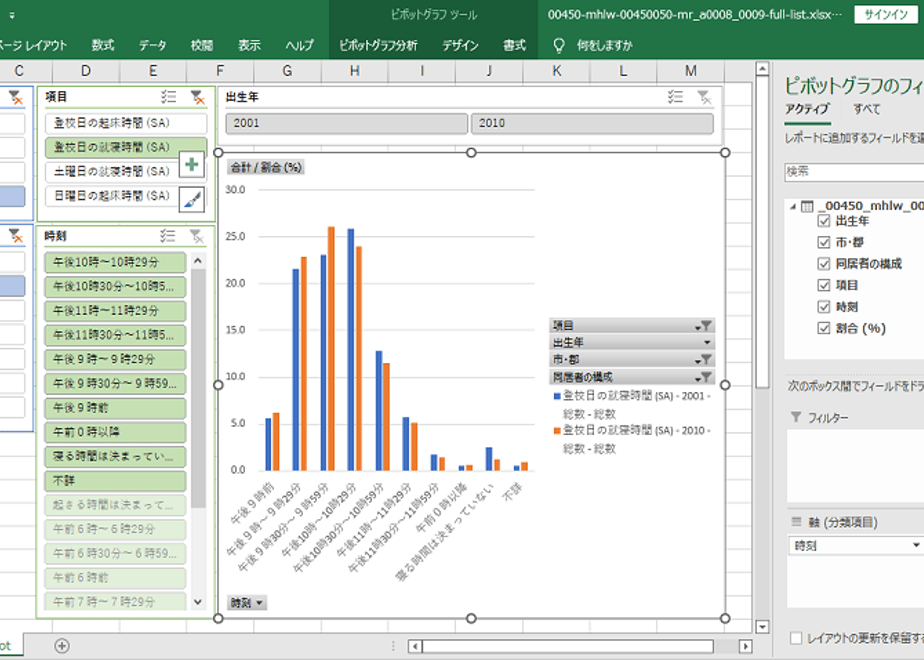
Task: Open 時刻 axis field button dropdown
Action: (x=247, y=603)
